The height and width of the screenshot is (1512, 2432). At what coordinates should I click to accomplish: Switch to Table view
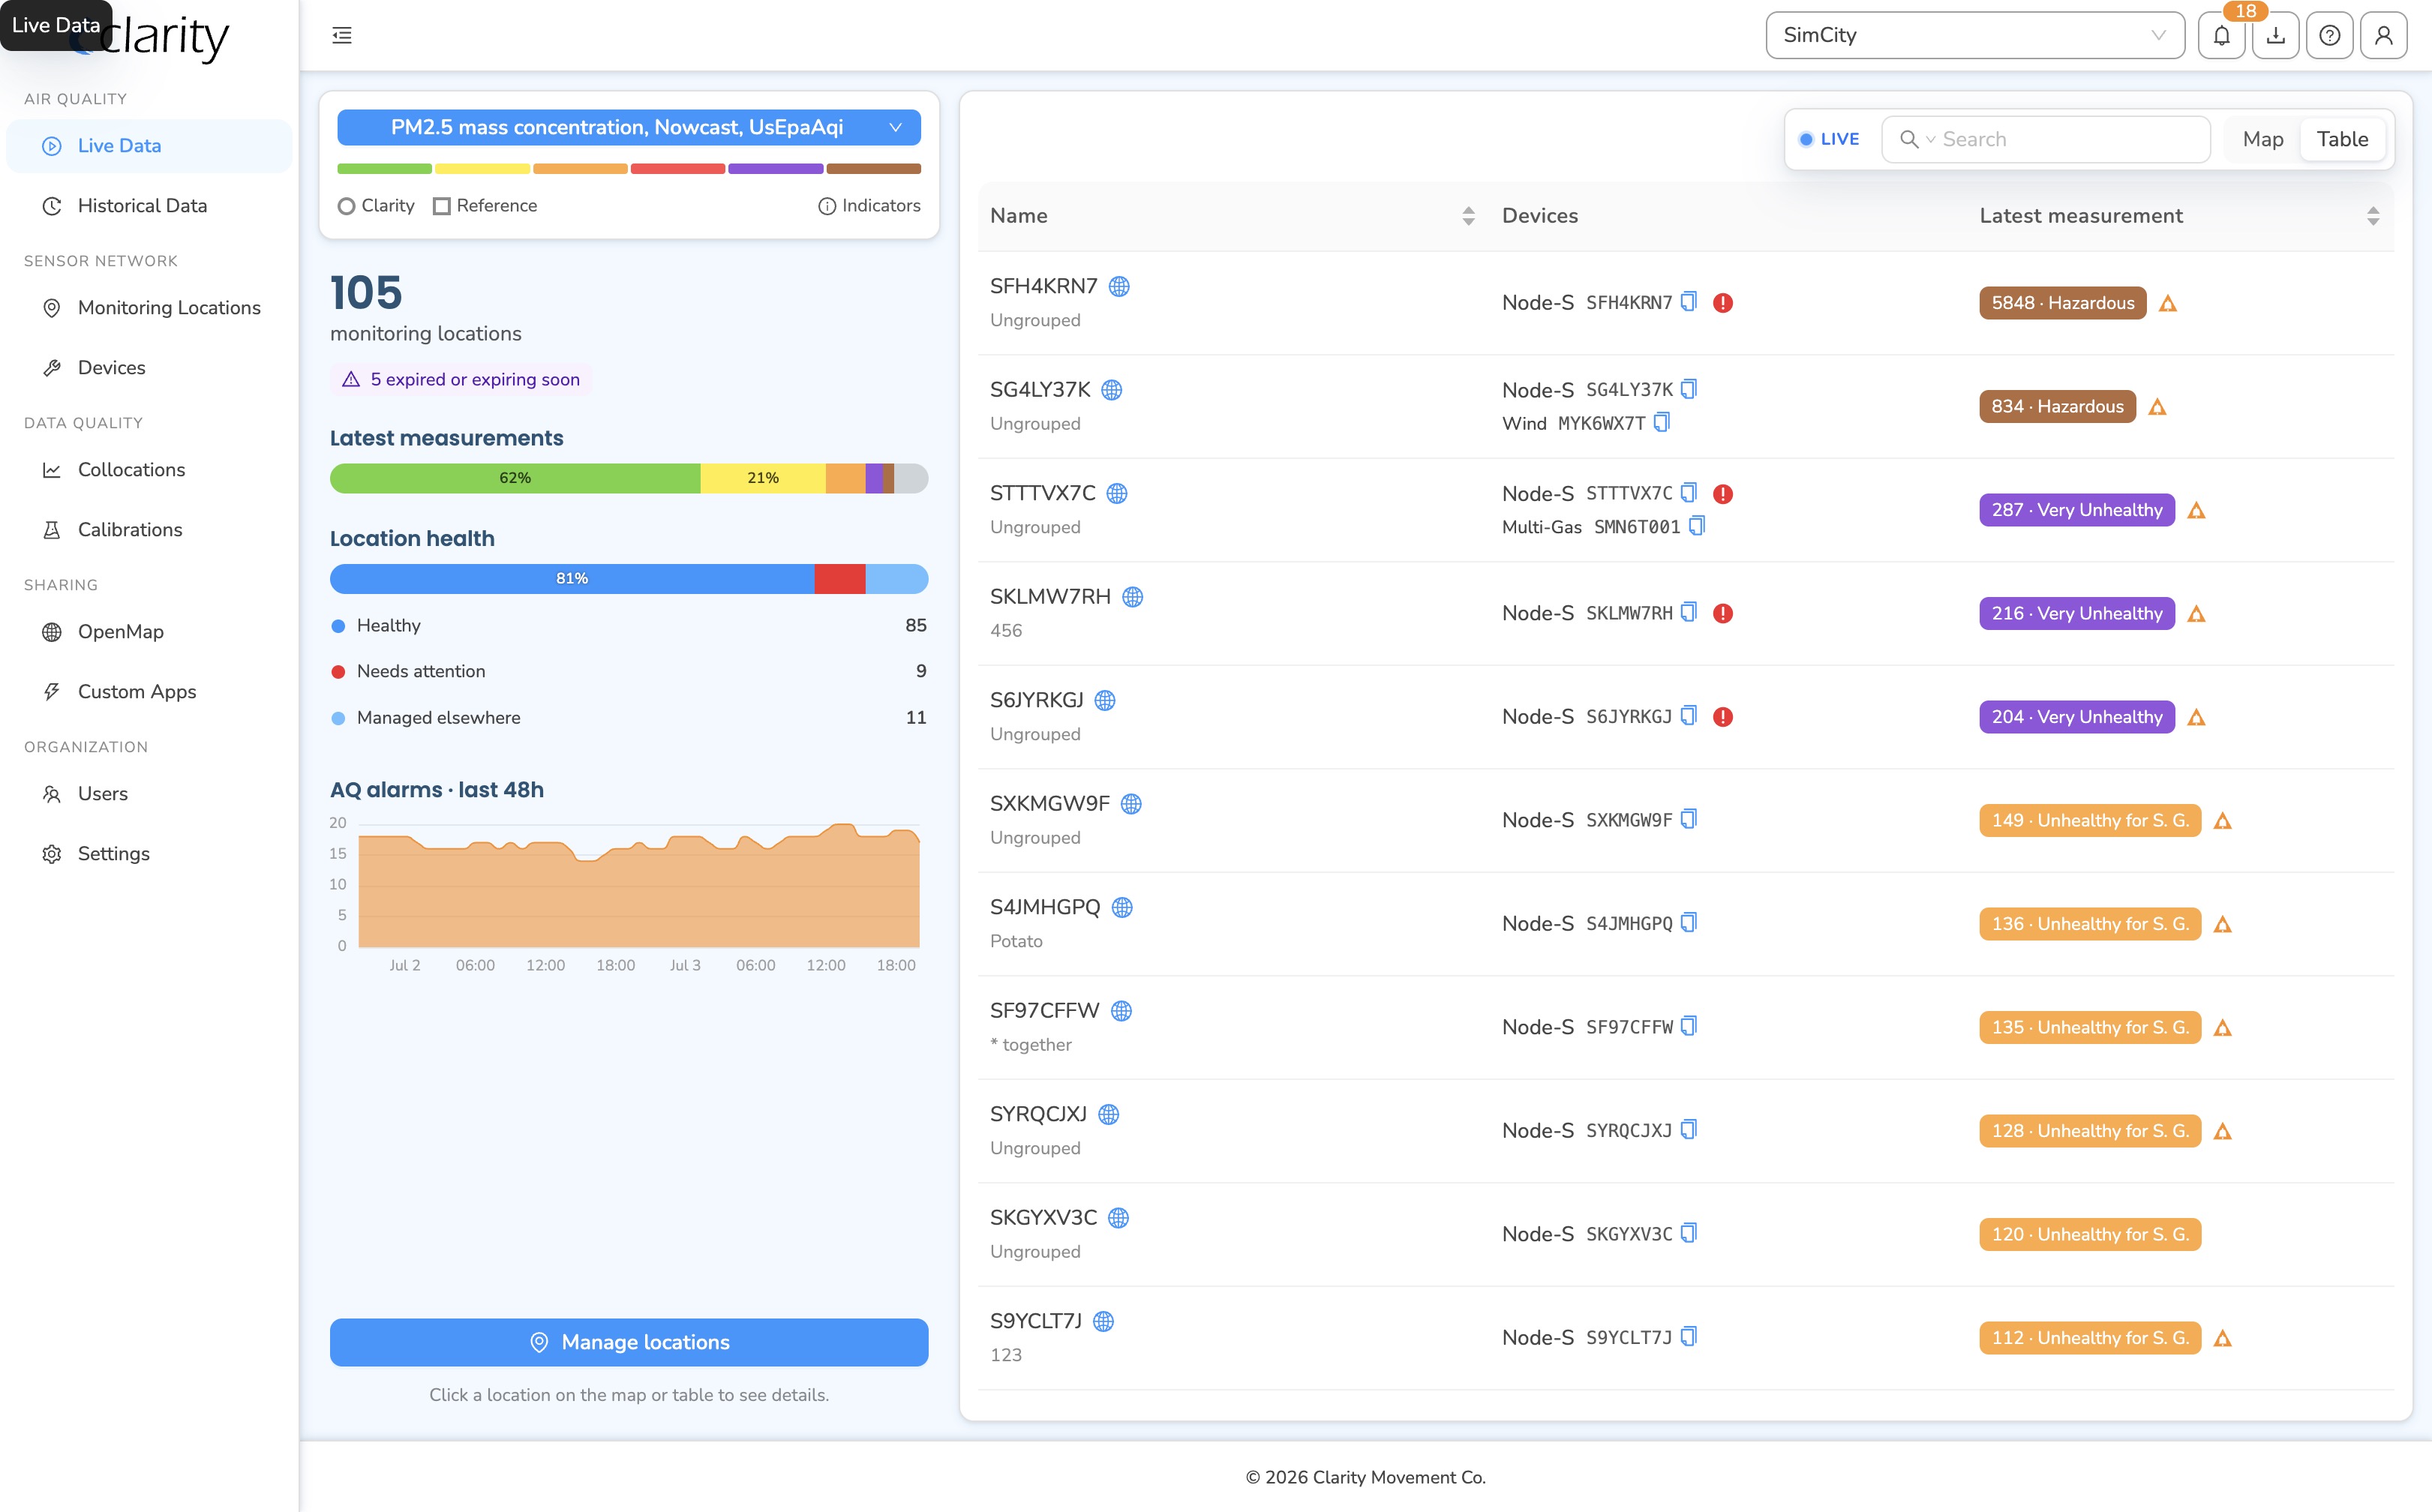point(2342,140)
